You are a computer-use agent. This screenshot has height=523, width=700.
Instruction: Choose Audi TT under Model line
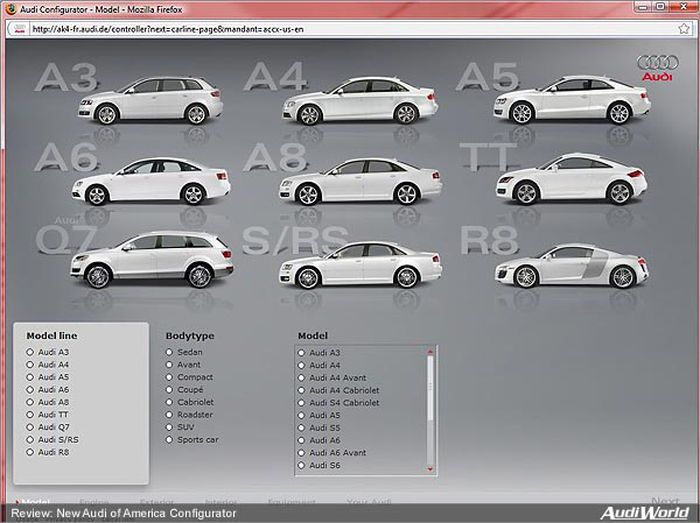(x=47, y=415)
